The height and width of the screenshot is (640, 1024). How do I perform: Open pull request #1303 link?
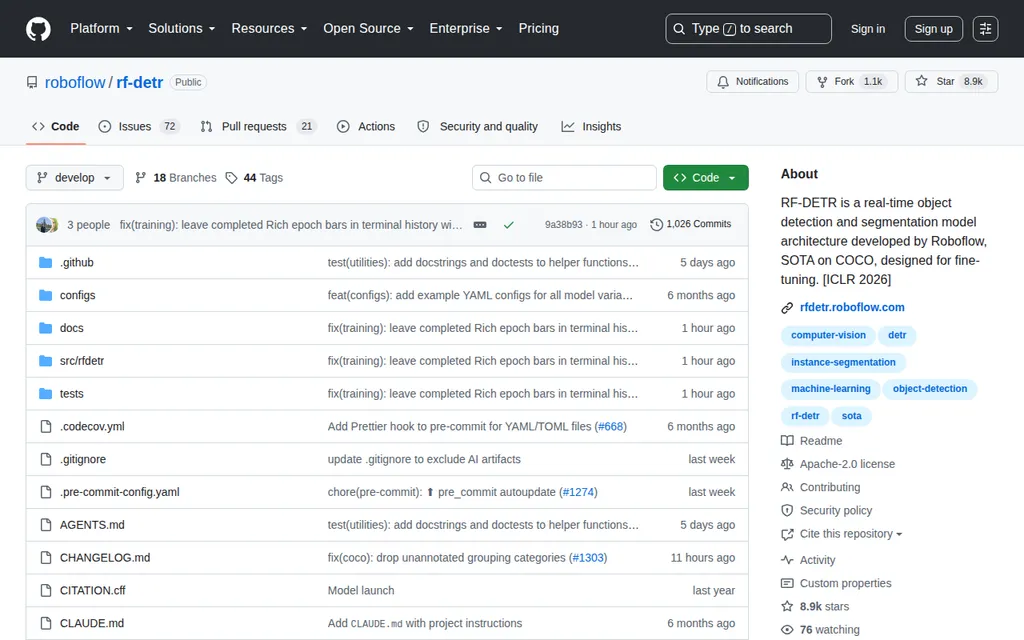click(588, 558)
